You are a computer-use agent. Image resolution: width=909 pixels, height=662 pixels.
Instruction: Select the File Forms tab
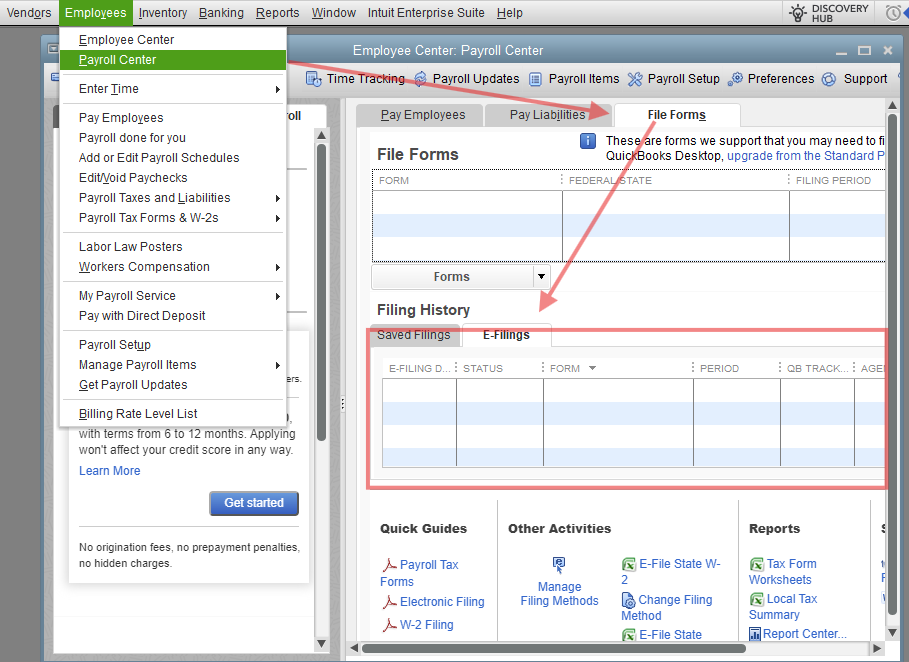pos(677,115)
